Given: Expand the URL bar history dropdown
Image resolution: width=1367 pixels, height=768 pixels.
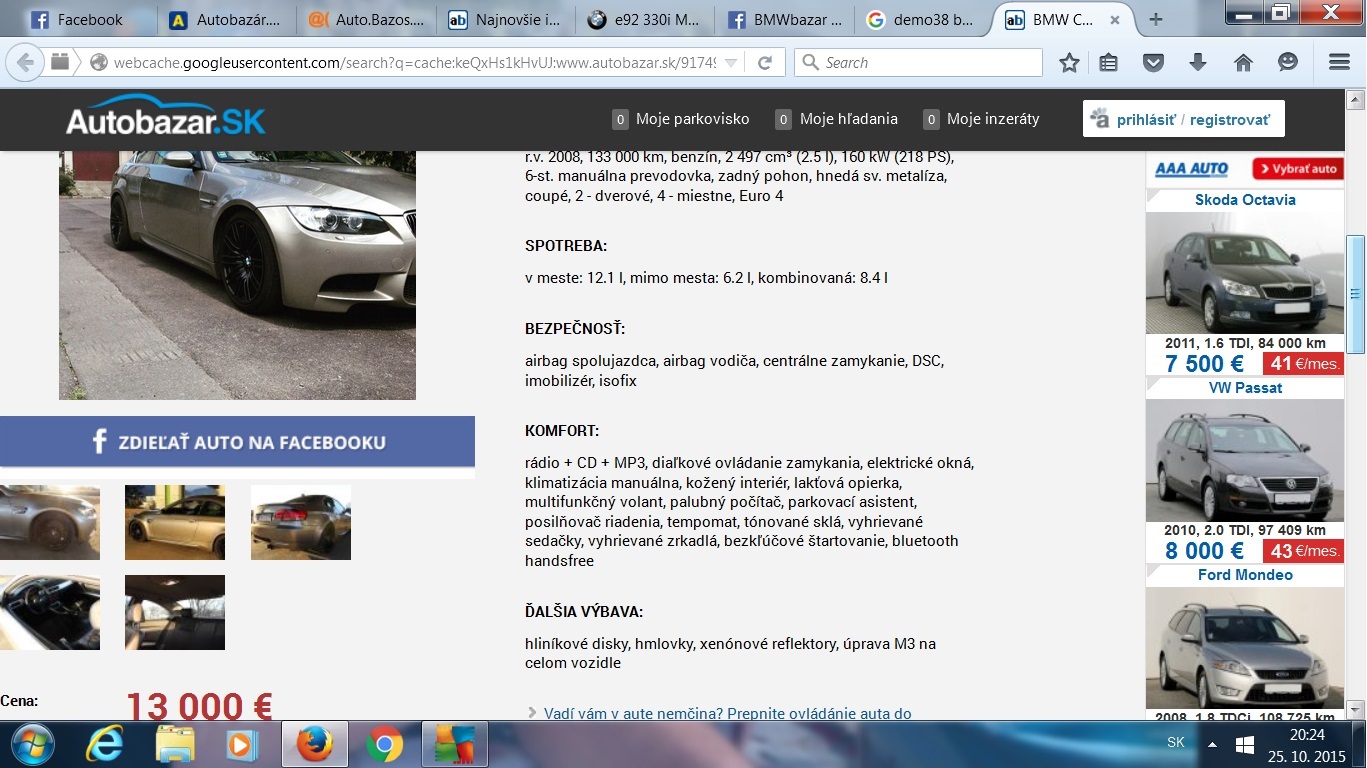Looking at the screenshot, I should point(731,63).
